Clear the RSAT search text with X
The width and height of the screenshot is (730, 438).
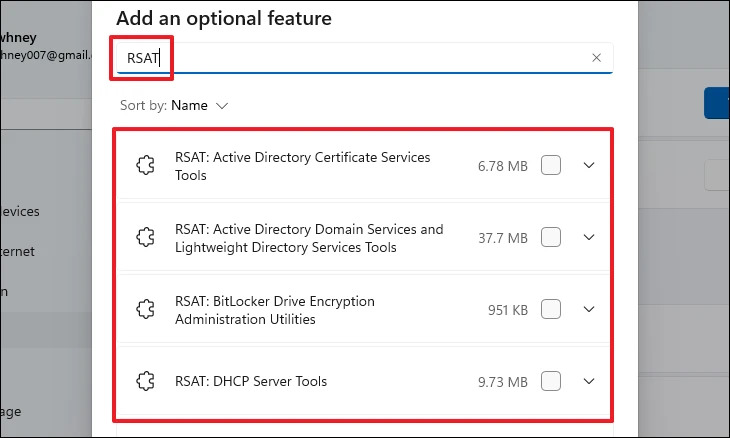click(596, 58)
